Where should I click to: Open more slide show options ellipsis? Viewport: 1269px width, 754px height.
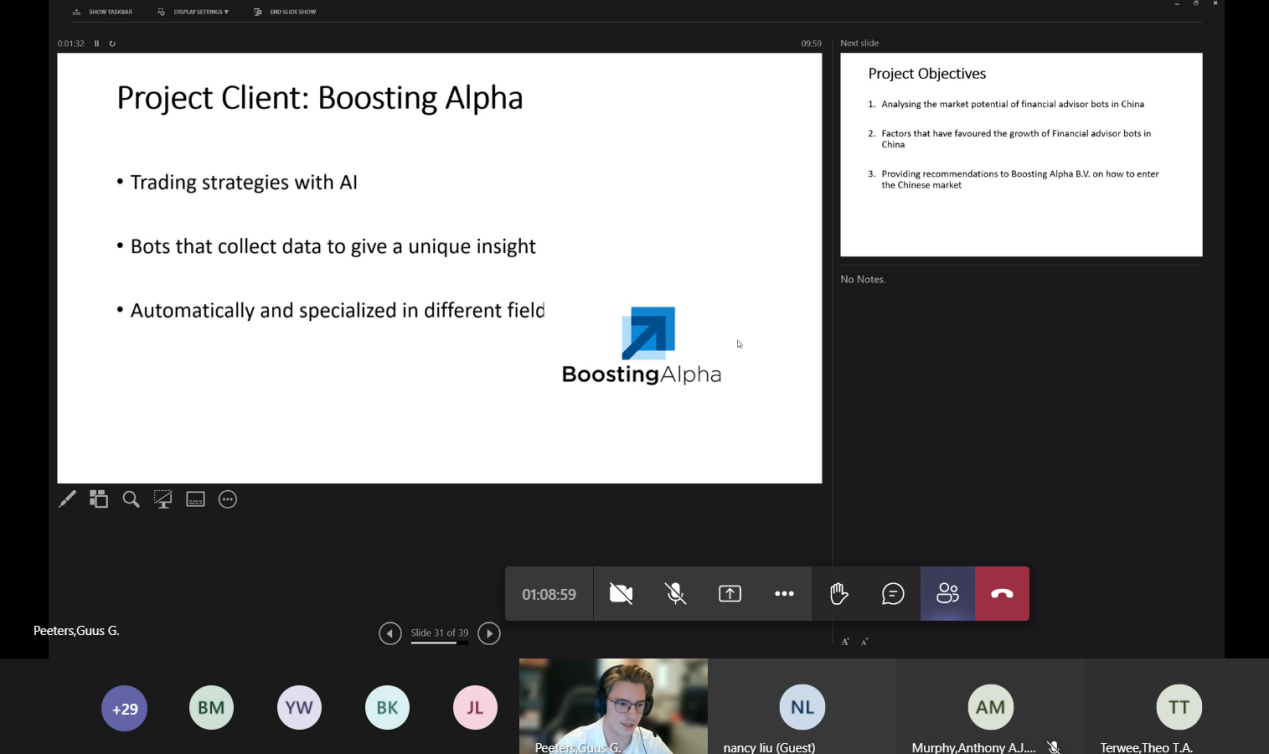click(x=228, y=499)
